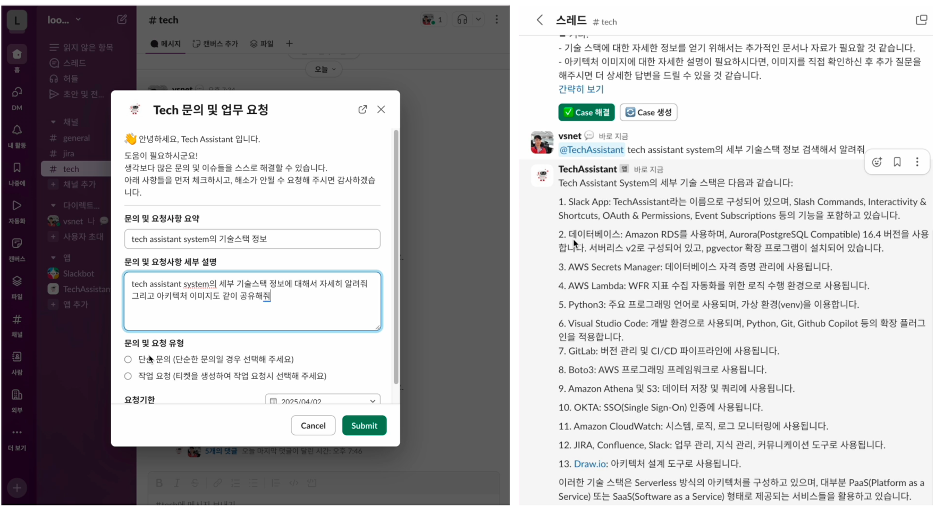Open 스레드 in sidebar
The image size is (936, 506).
[68, 63]
